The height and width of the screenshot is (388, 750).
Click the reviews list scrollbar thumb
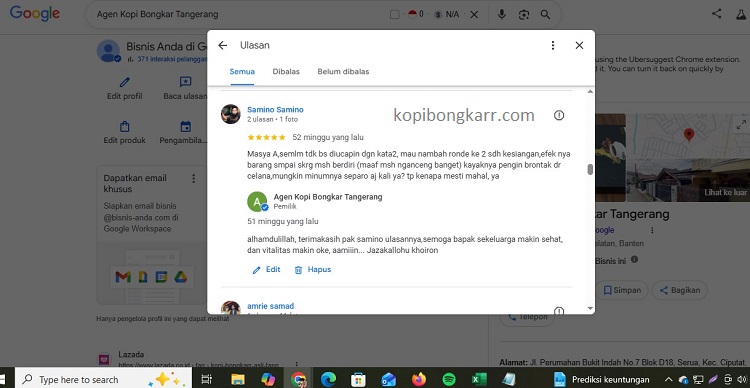(590, 169)
